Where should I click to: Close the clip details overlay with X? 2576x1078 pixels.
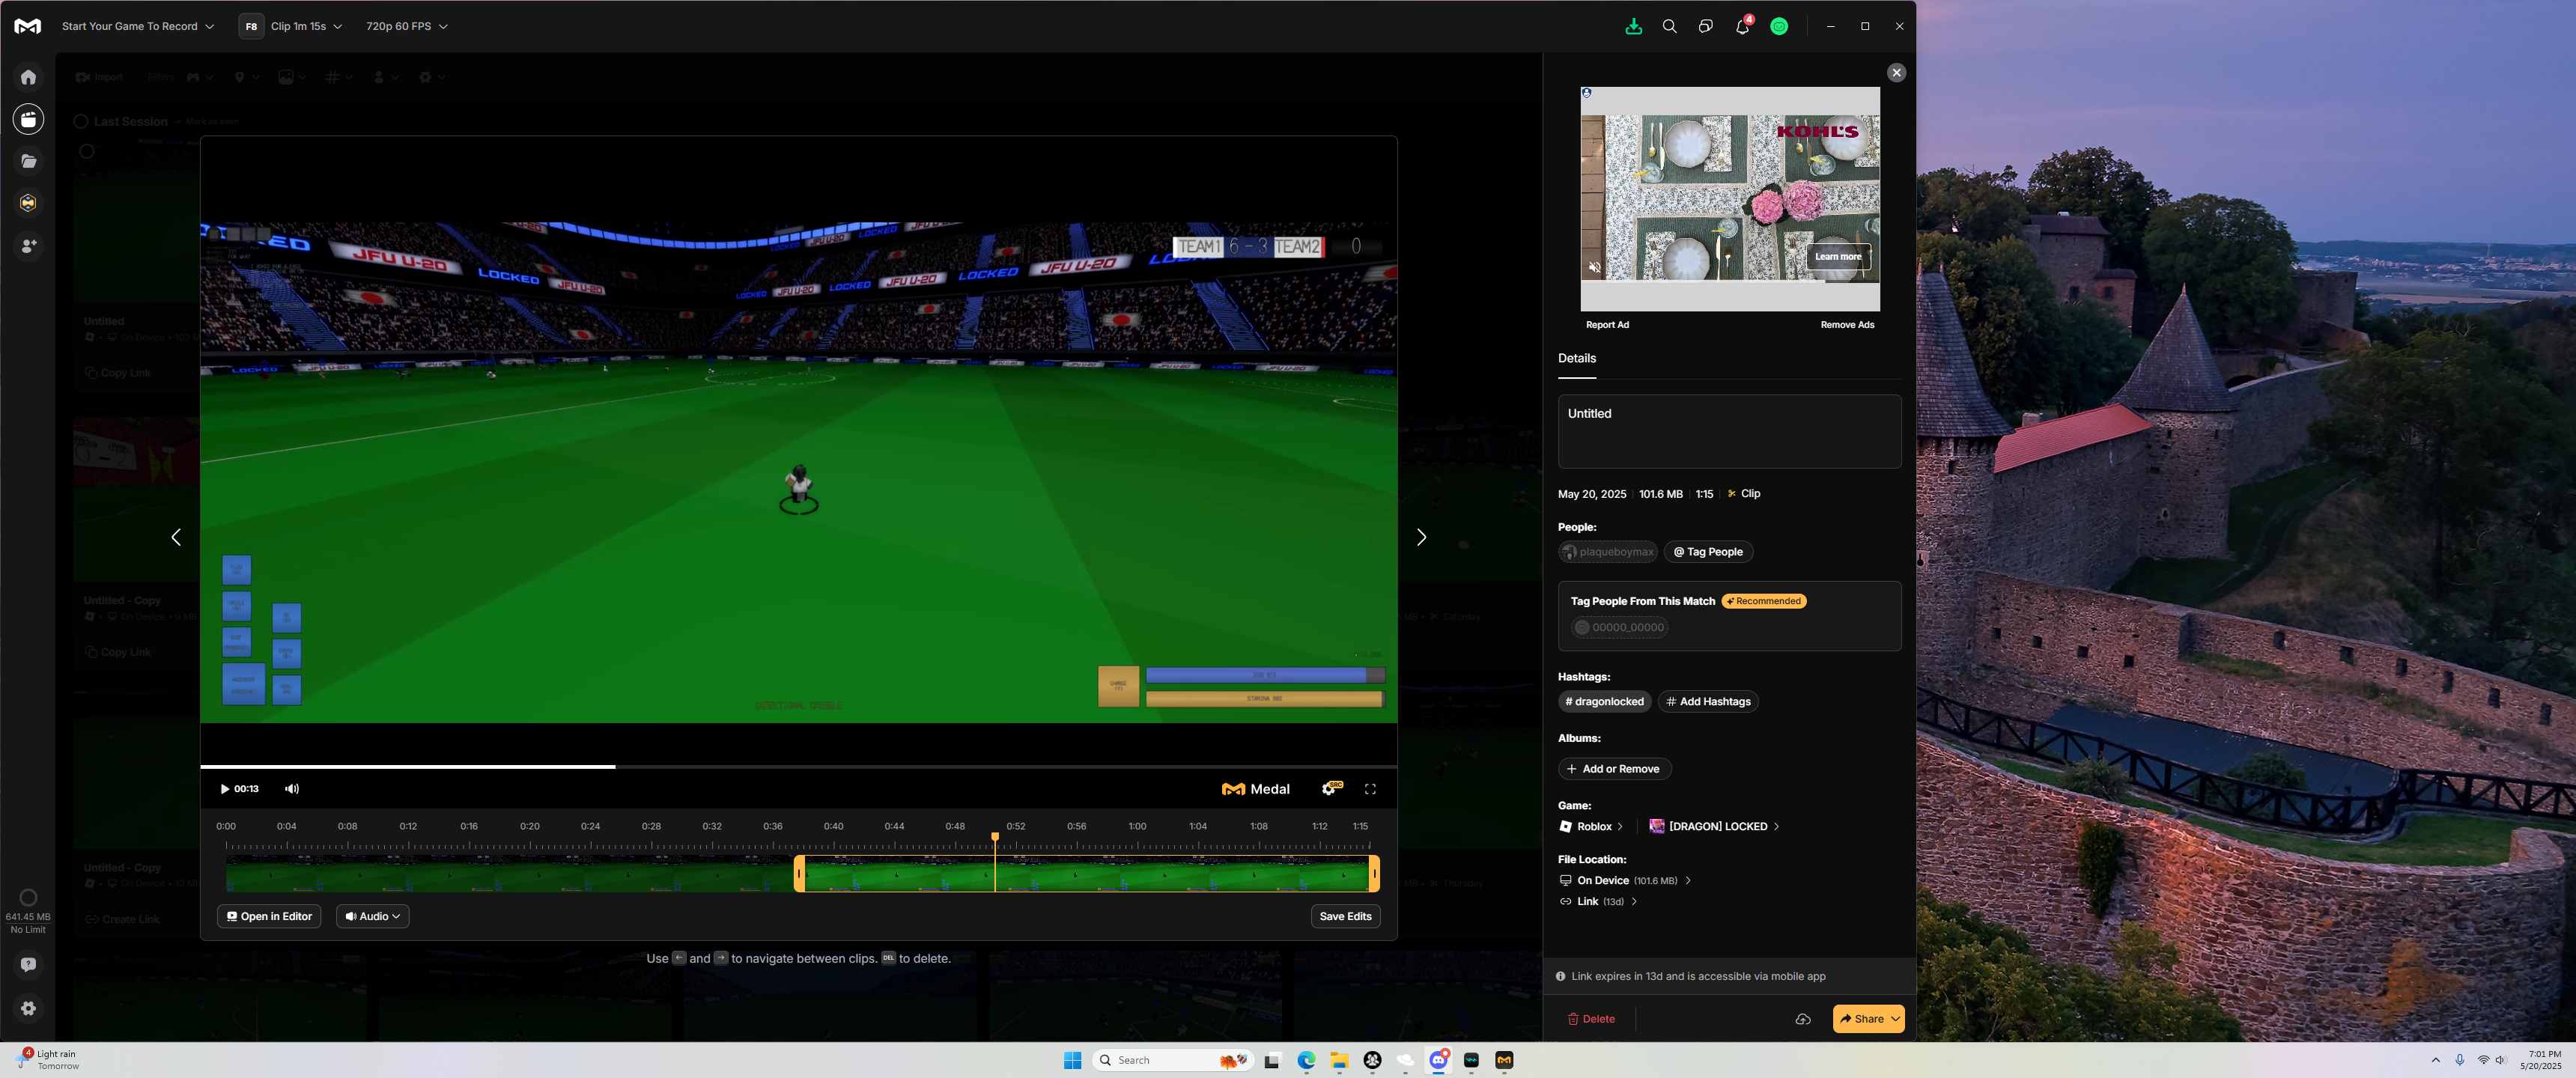pyautogui.click(x=1896, y=73)
